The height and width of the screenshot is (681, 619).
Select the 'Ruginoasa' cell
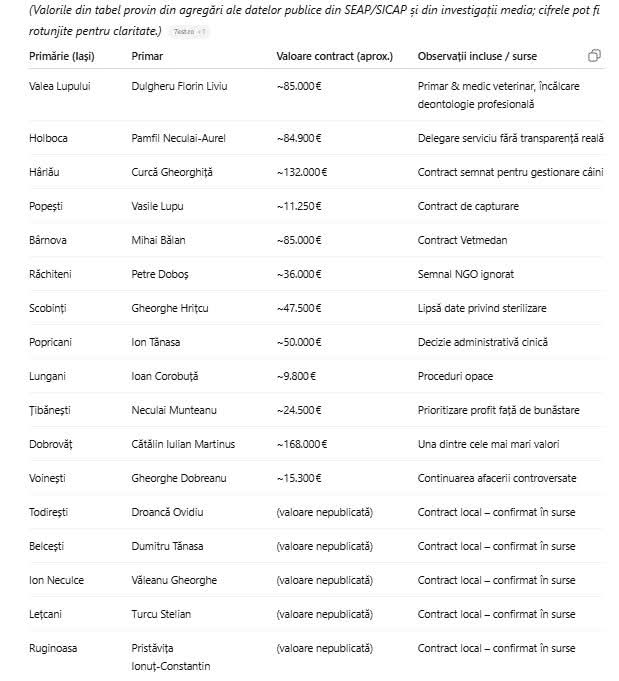pos(53,648)
